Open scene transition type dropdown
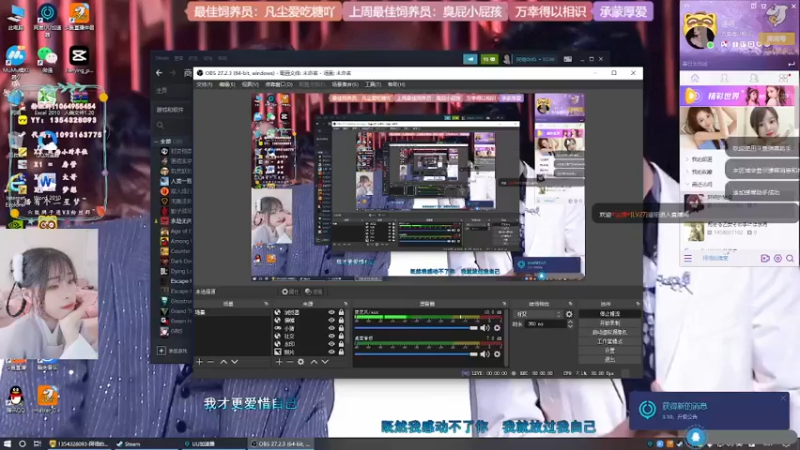 538,314
